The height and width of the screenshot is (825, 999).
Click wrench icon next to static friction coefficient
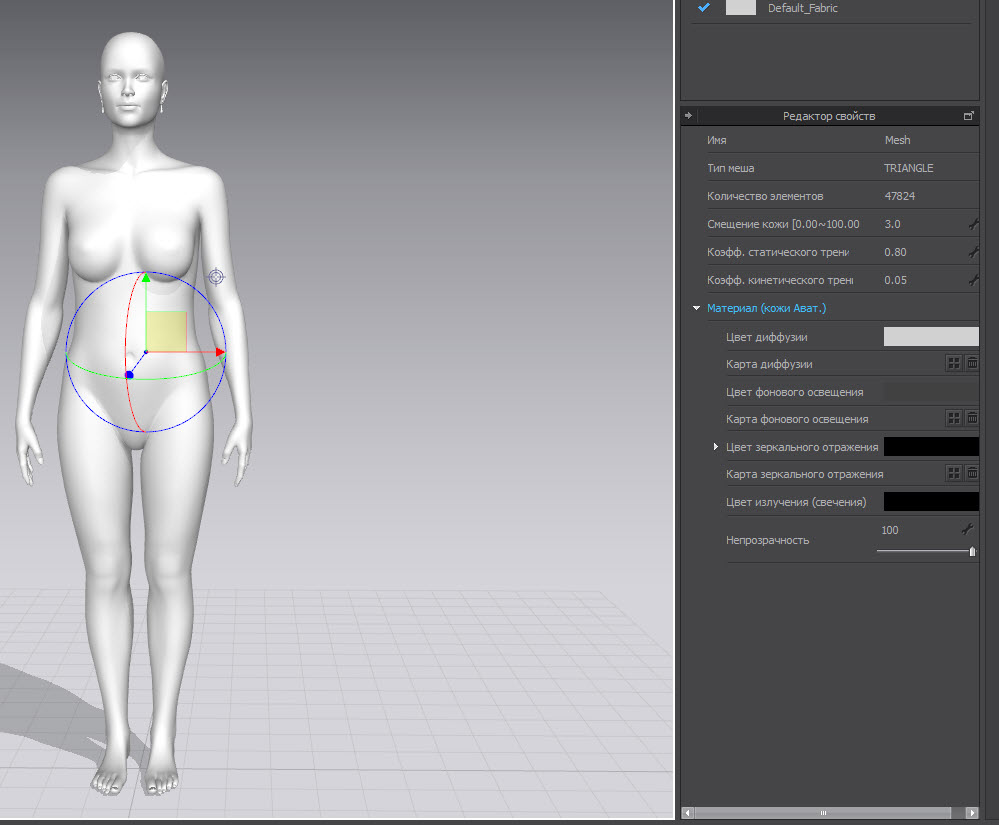973,253
